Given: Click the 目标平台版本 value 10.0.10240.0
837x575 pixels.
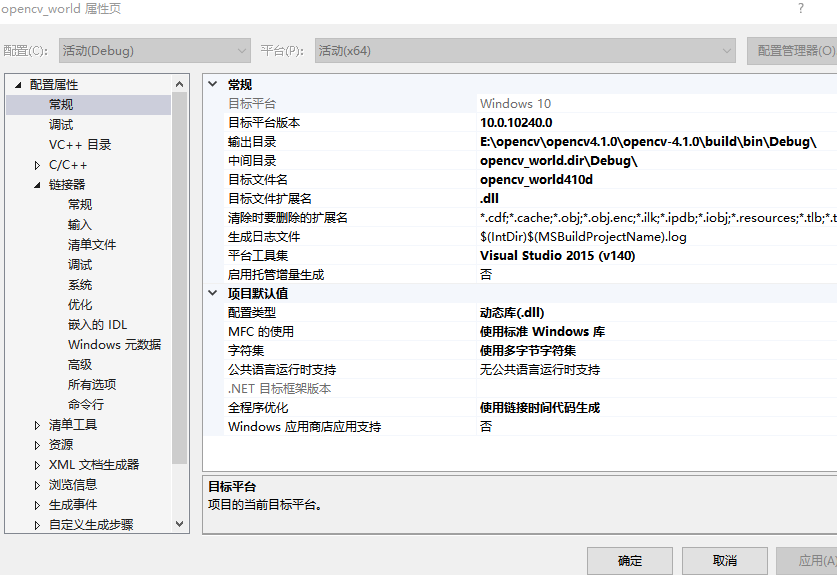Looking at the screenshot, I should click(x=516, y=122).
